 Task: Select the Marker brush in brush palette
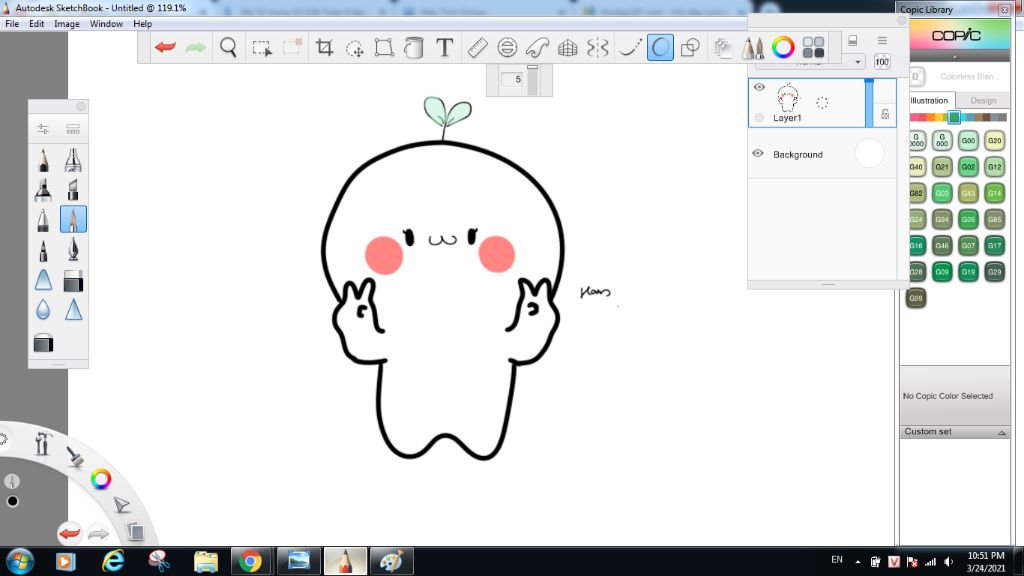pos(43,190)
